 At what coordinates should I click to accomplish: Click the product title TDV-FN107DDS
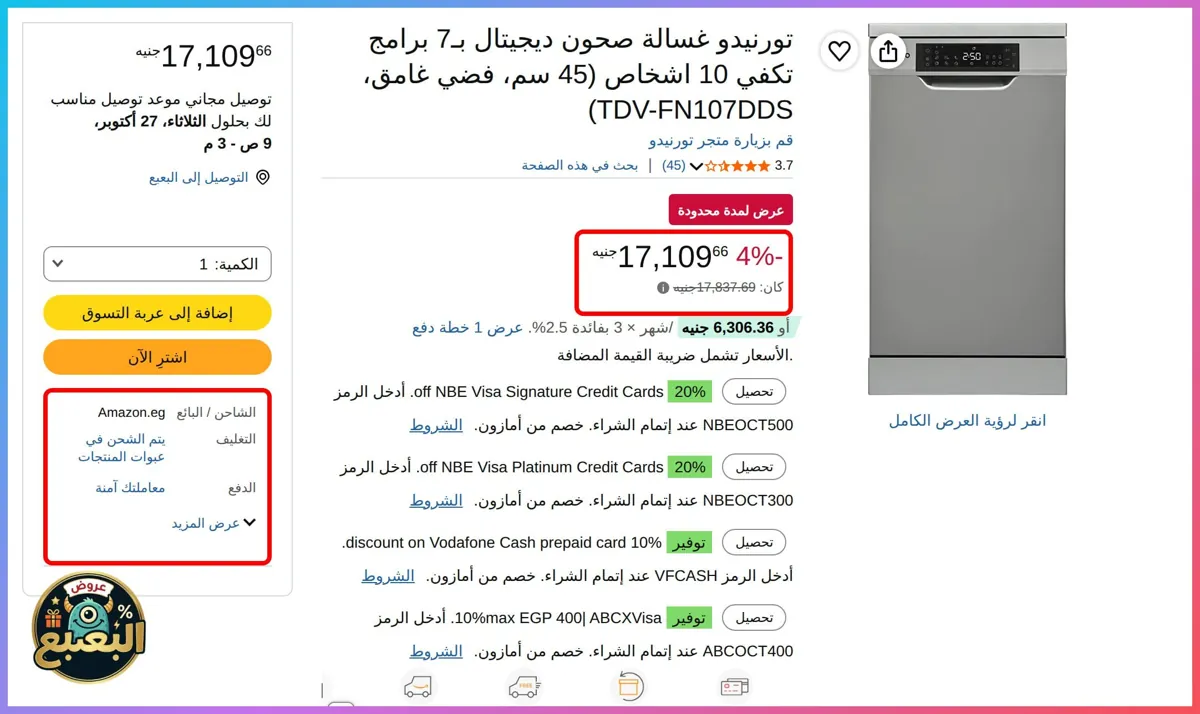579,75
